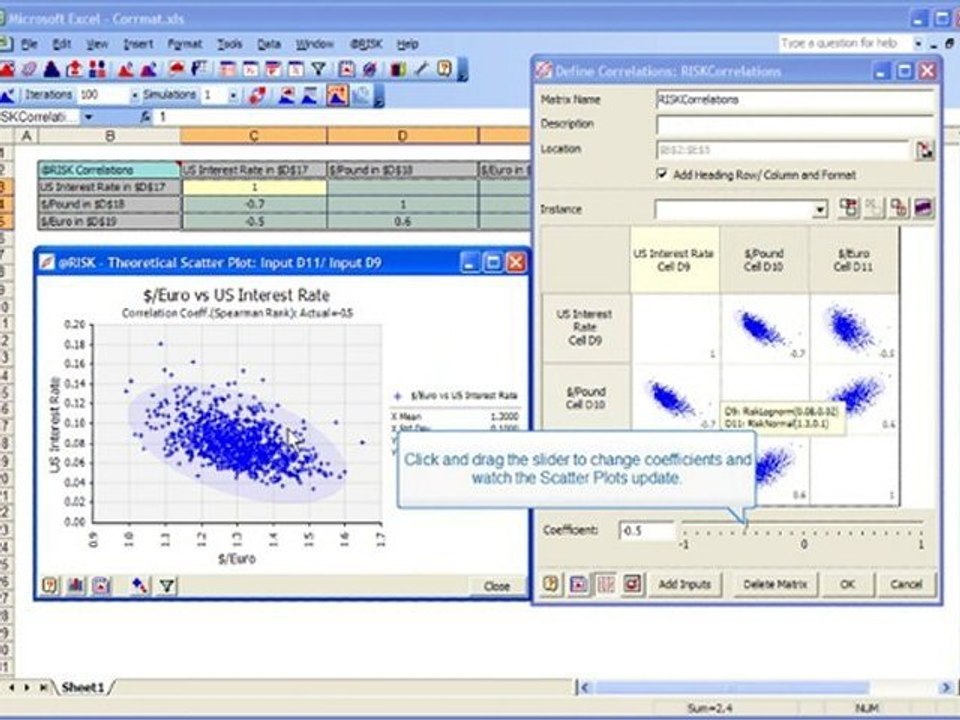Click the purple globe toolbar icon

pyautogui.click(x=369, y=69)
